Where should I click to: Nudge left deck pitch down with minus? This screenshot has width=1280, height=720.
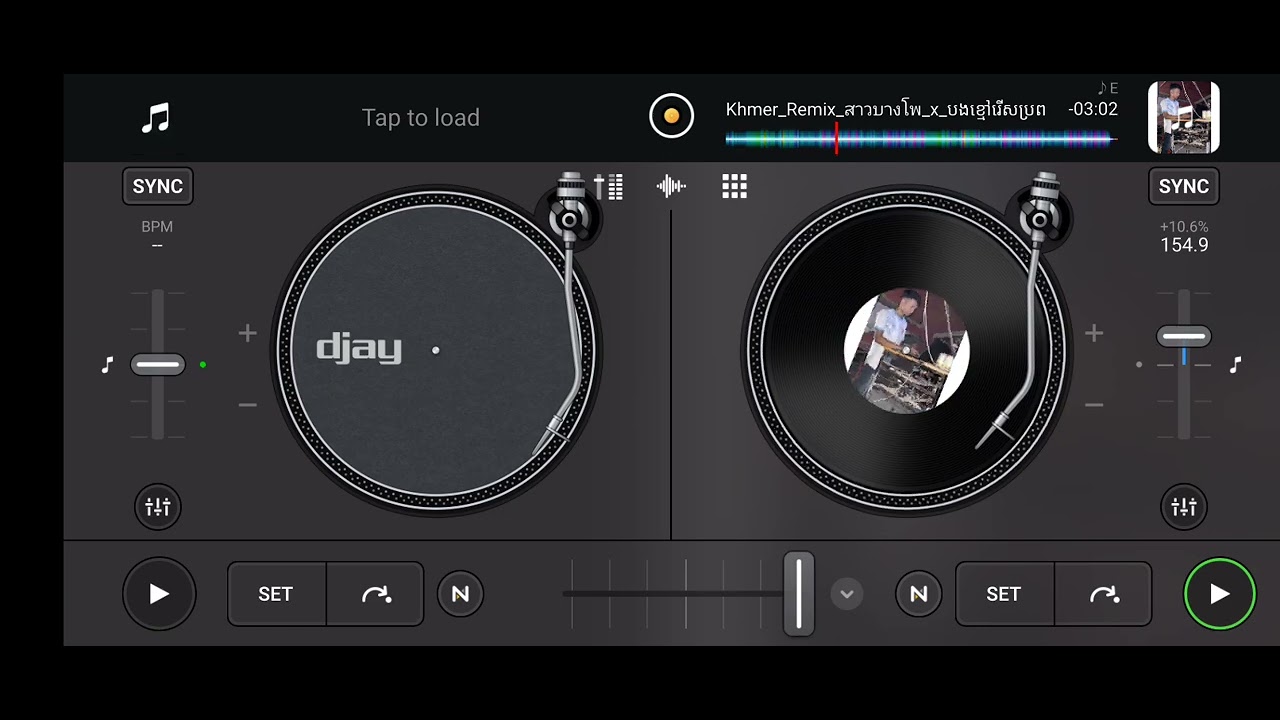(x=247, y=405)
